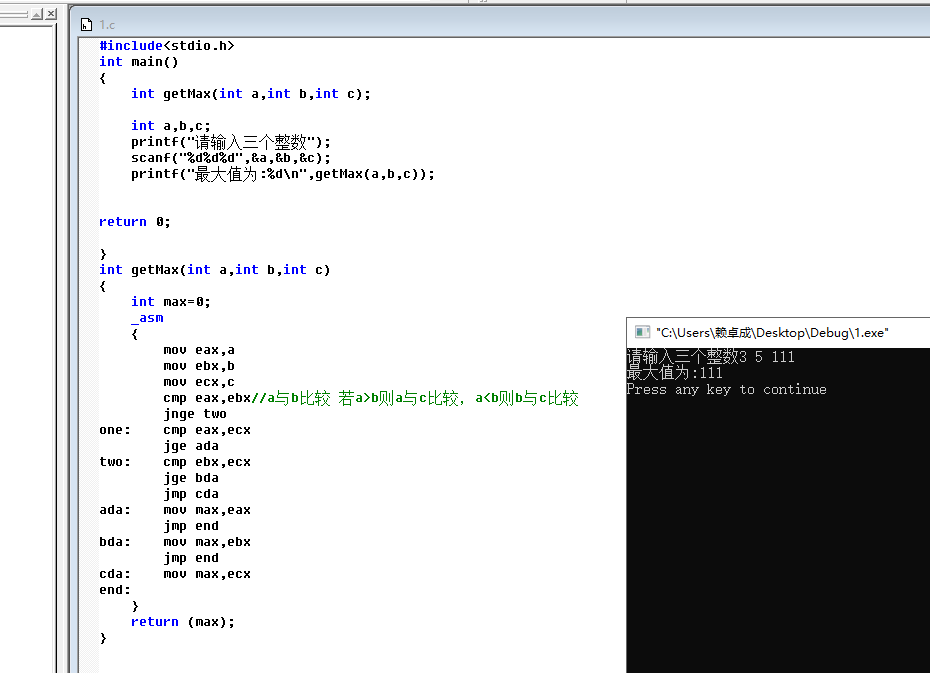Viewport: 930px width, 673px height.
Task: Click the "mov max,ebx" instruction
Action: click(x=206, y=542)
